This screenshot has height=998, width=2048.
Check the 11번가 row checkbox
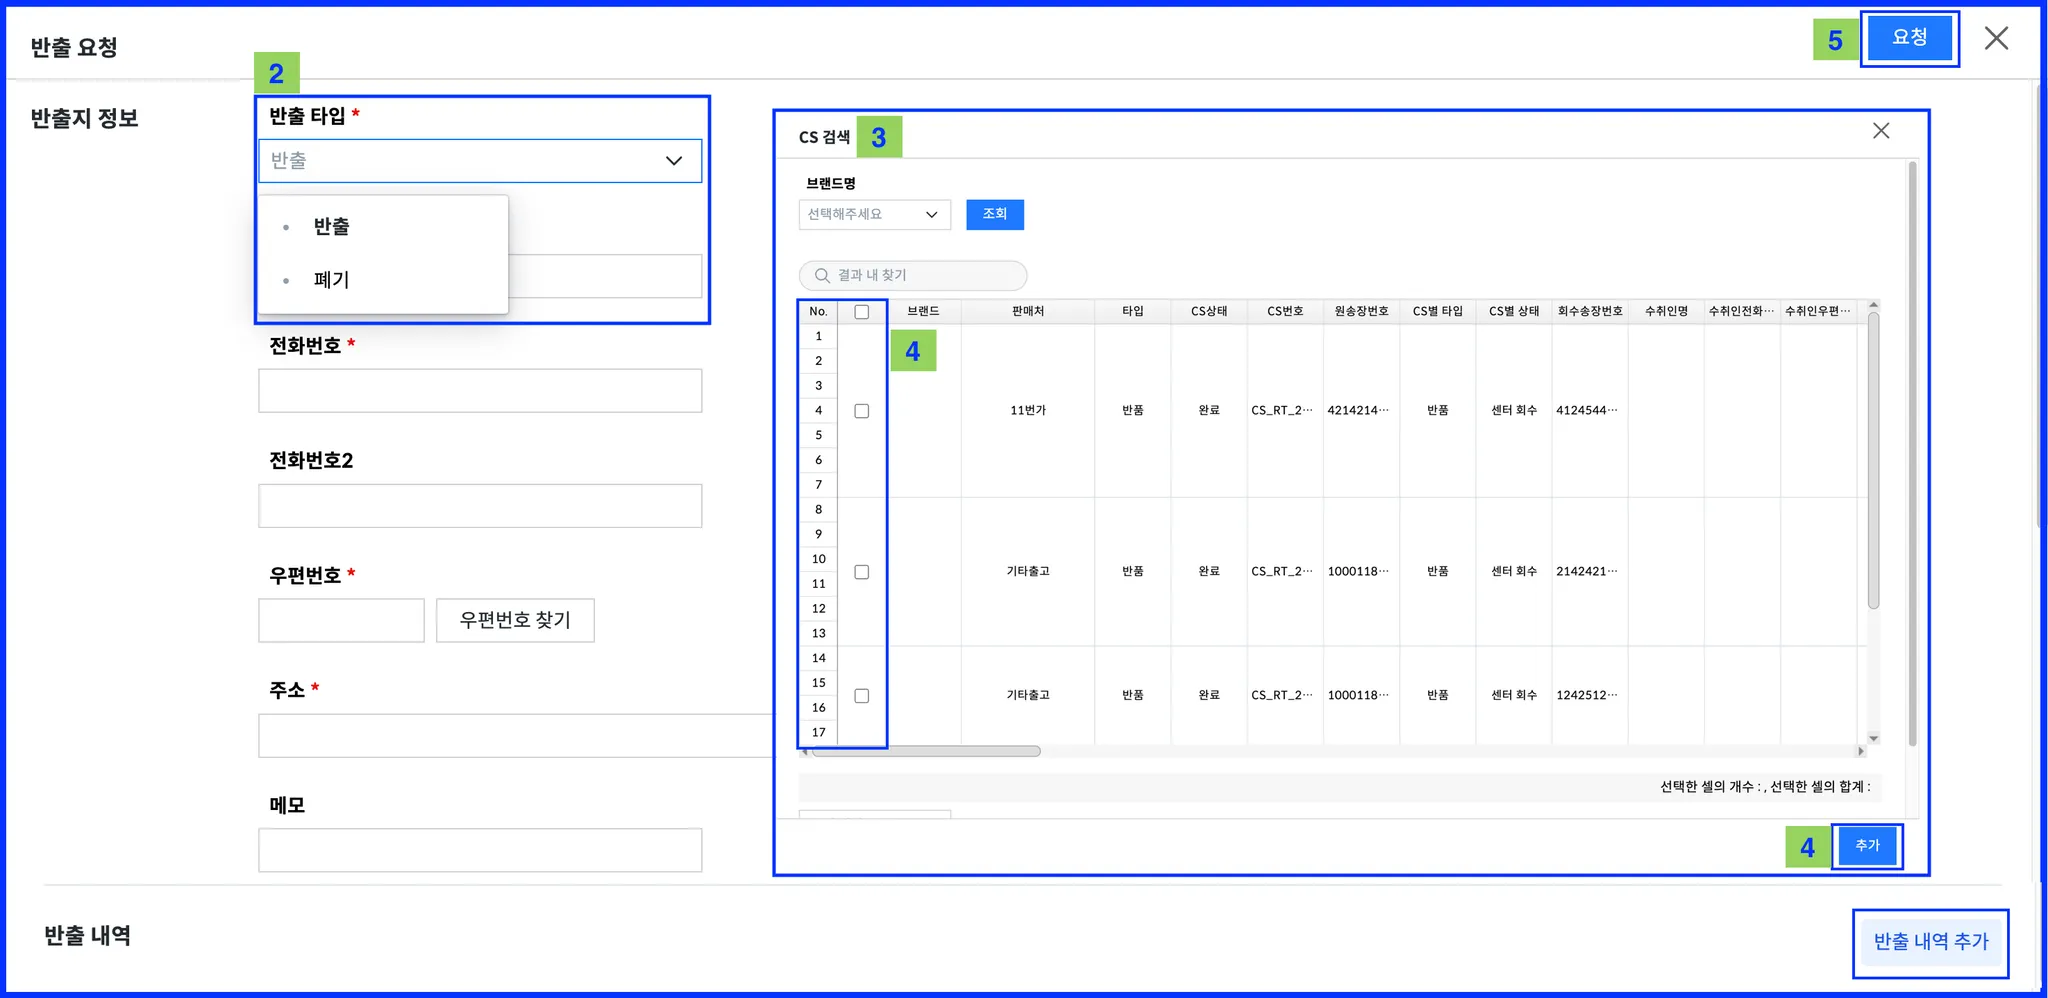tap(862, 411)
